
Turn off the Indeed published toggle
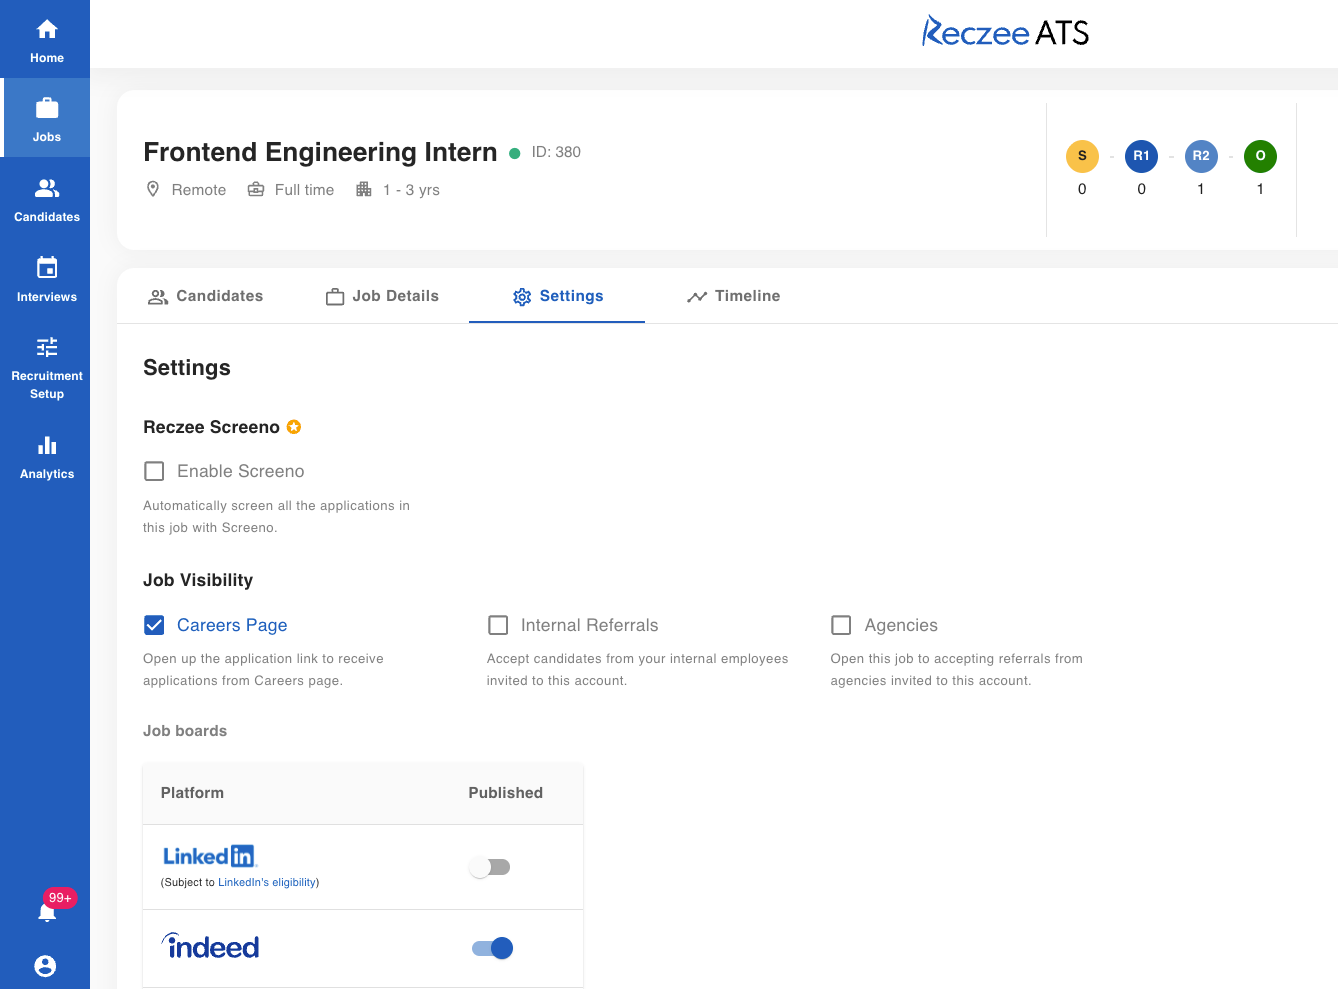(492, 948)
